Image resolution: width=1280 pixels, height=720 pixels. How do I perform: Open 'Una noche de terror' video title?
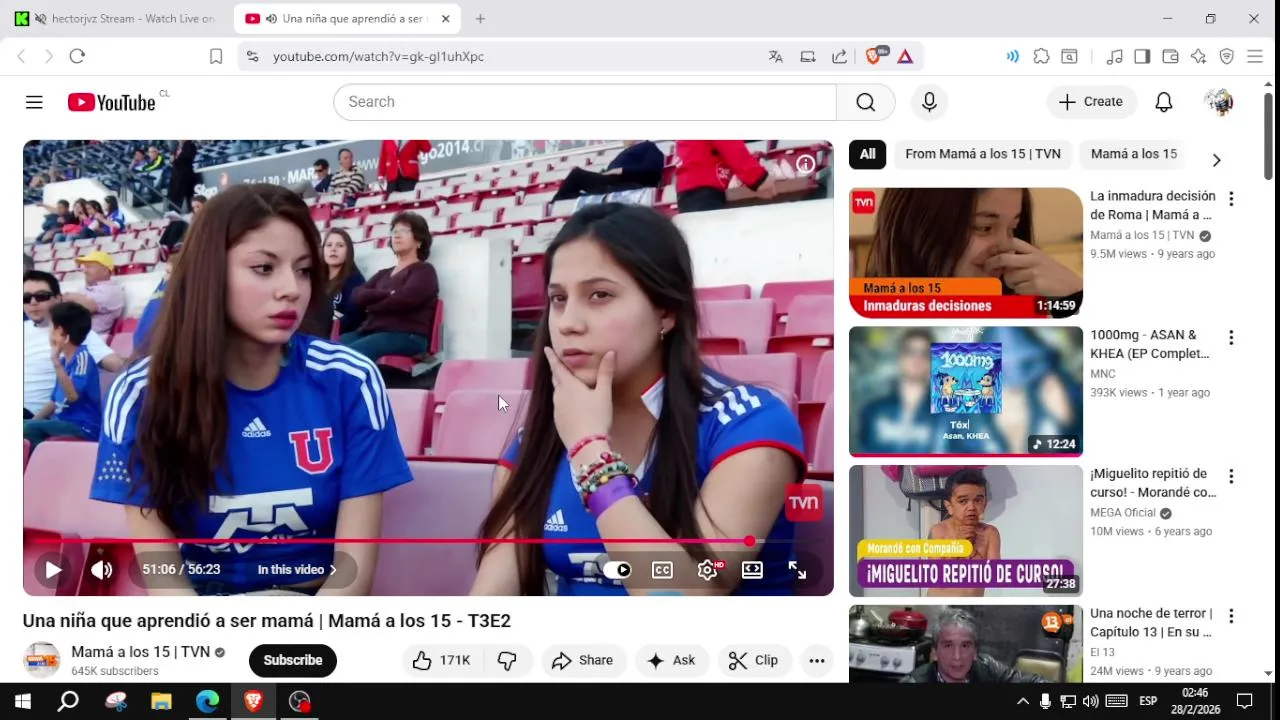coord(1151,622)
